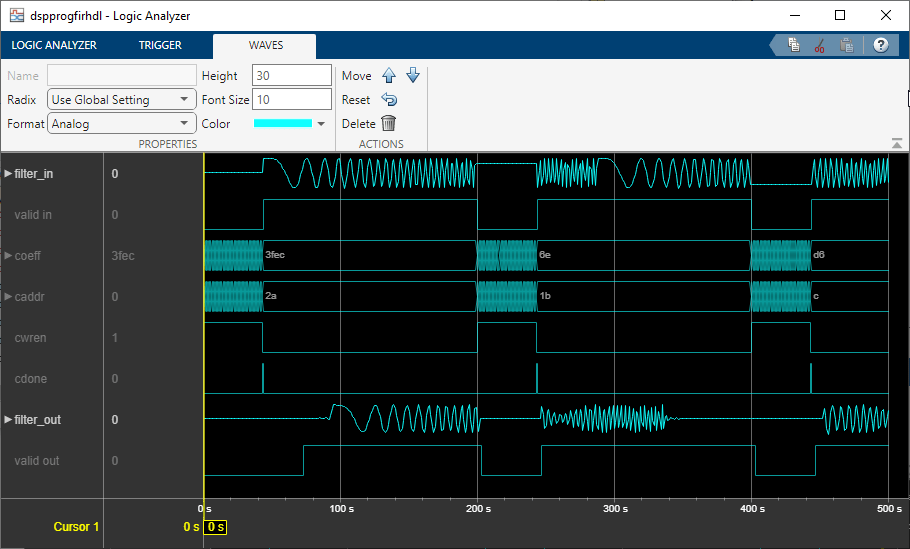The image size is (910, 549).
Task: Expand the filter_out signal group
Action: click(9, 420)
